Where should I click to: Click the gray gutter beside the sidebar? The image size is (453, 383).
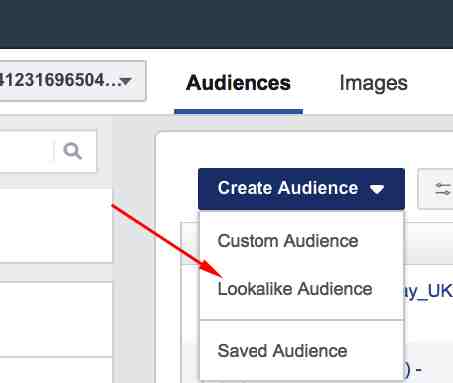pyautogui.click(x=134, y=250)
